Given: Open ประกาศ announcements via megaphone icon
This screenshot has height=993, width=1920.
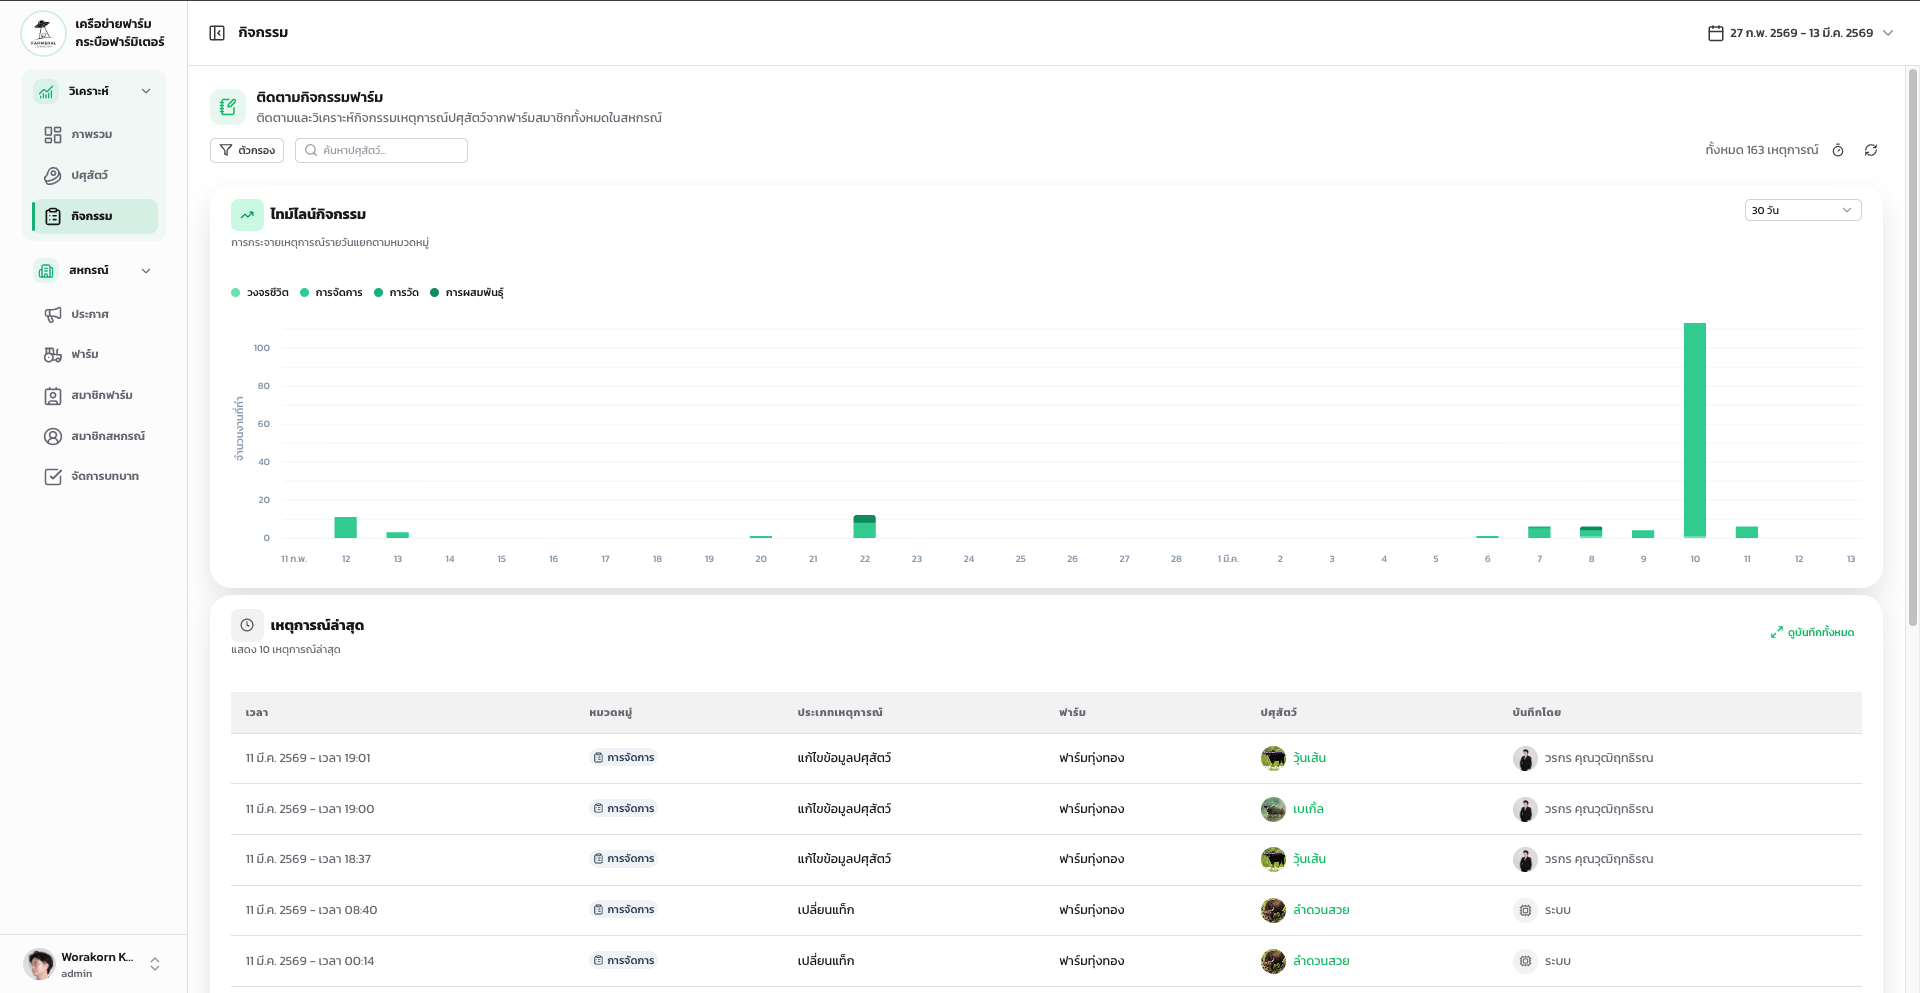Looking at the screenshot, I should click(53, 314).
